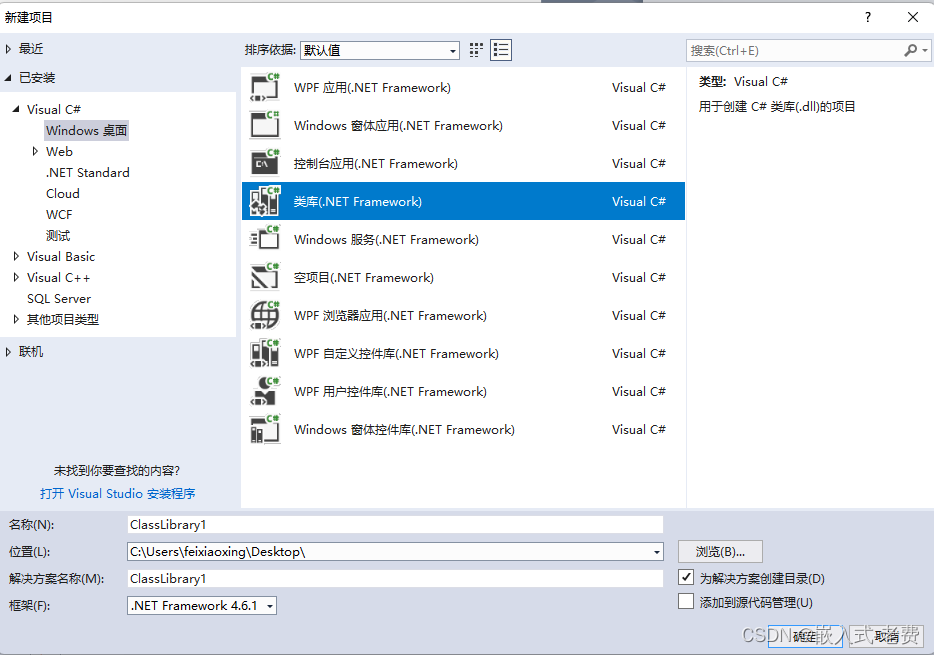The height and width of the screenshot is (655, 934).
Task: Switch to list details view
Action: [x=499, y=49]
